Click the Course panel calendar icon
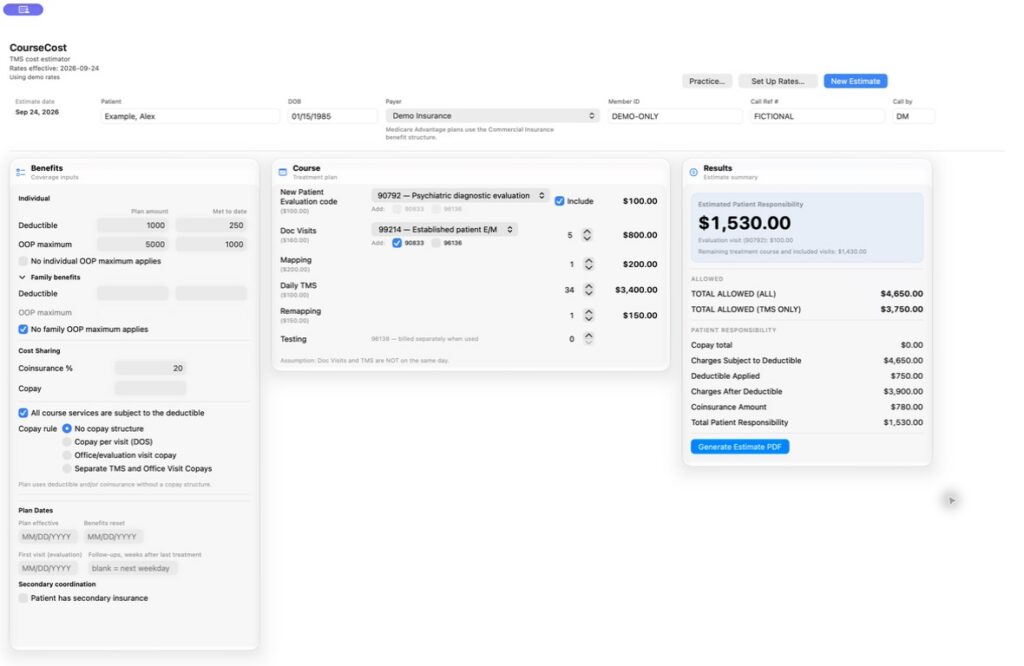 [283, 172]
